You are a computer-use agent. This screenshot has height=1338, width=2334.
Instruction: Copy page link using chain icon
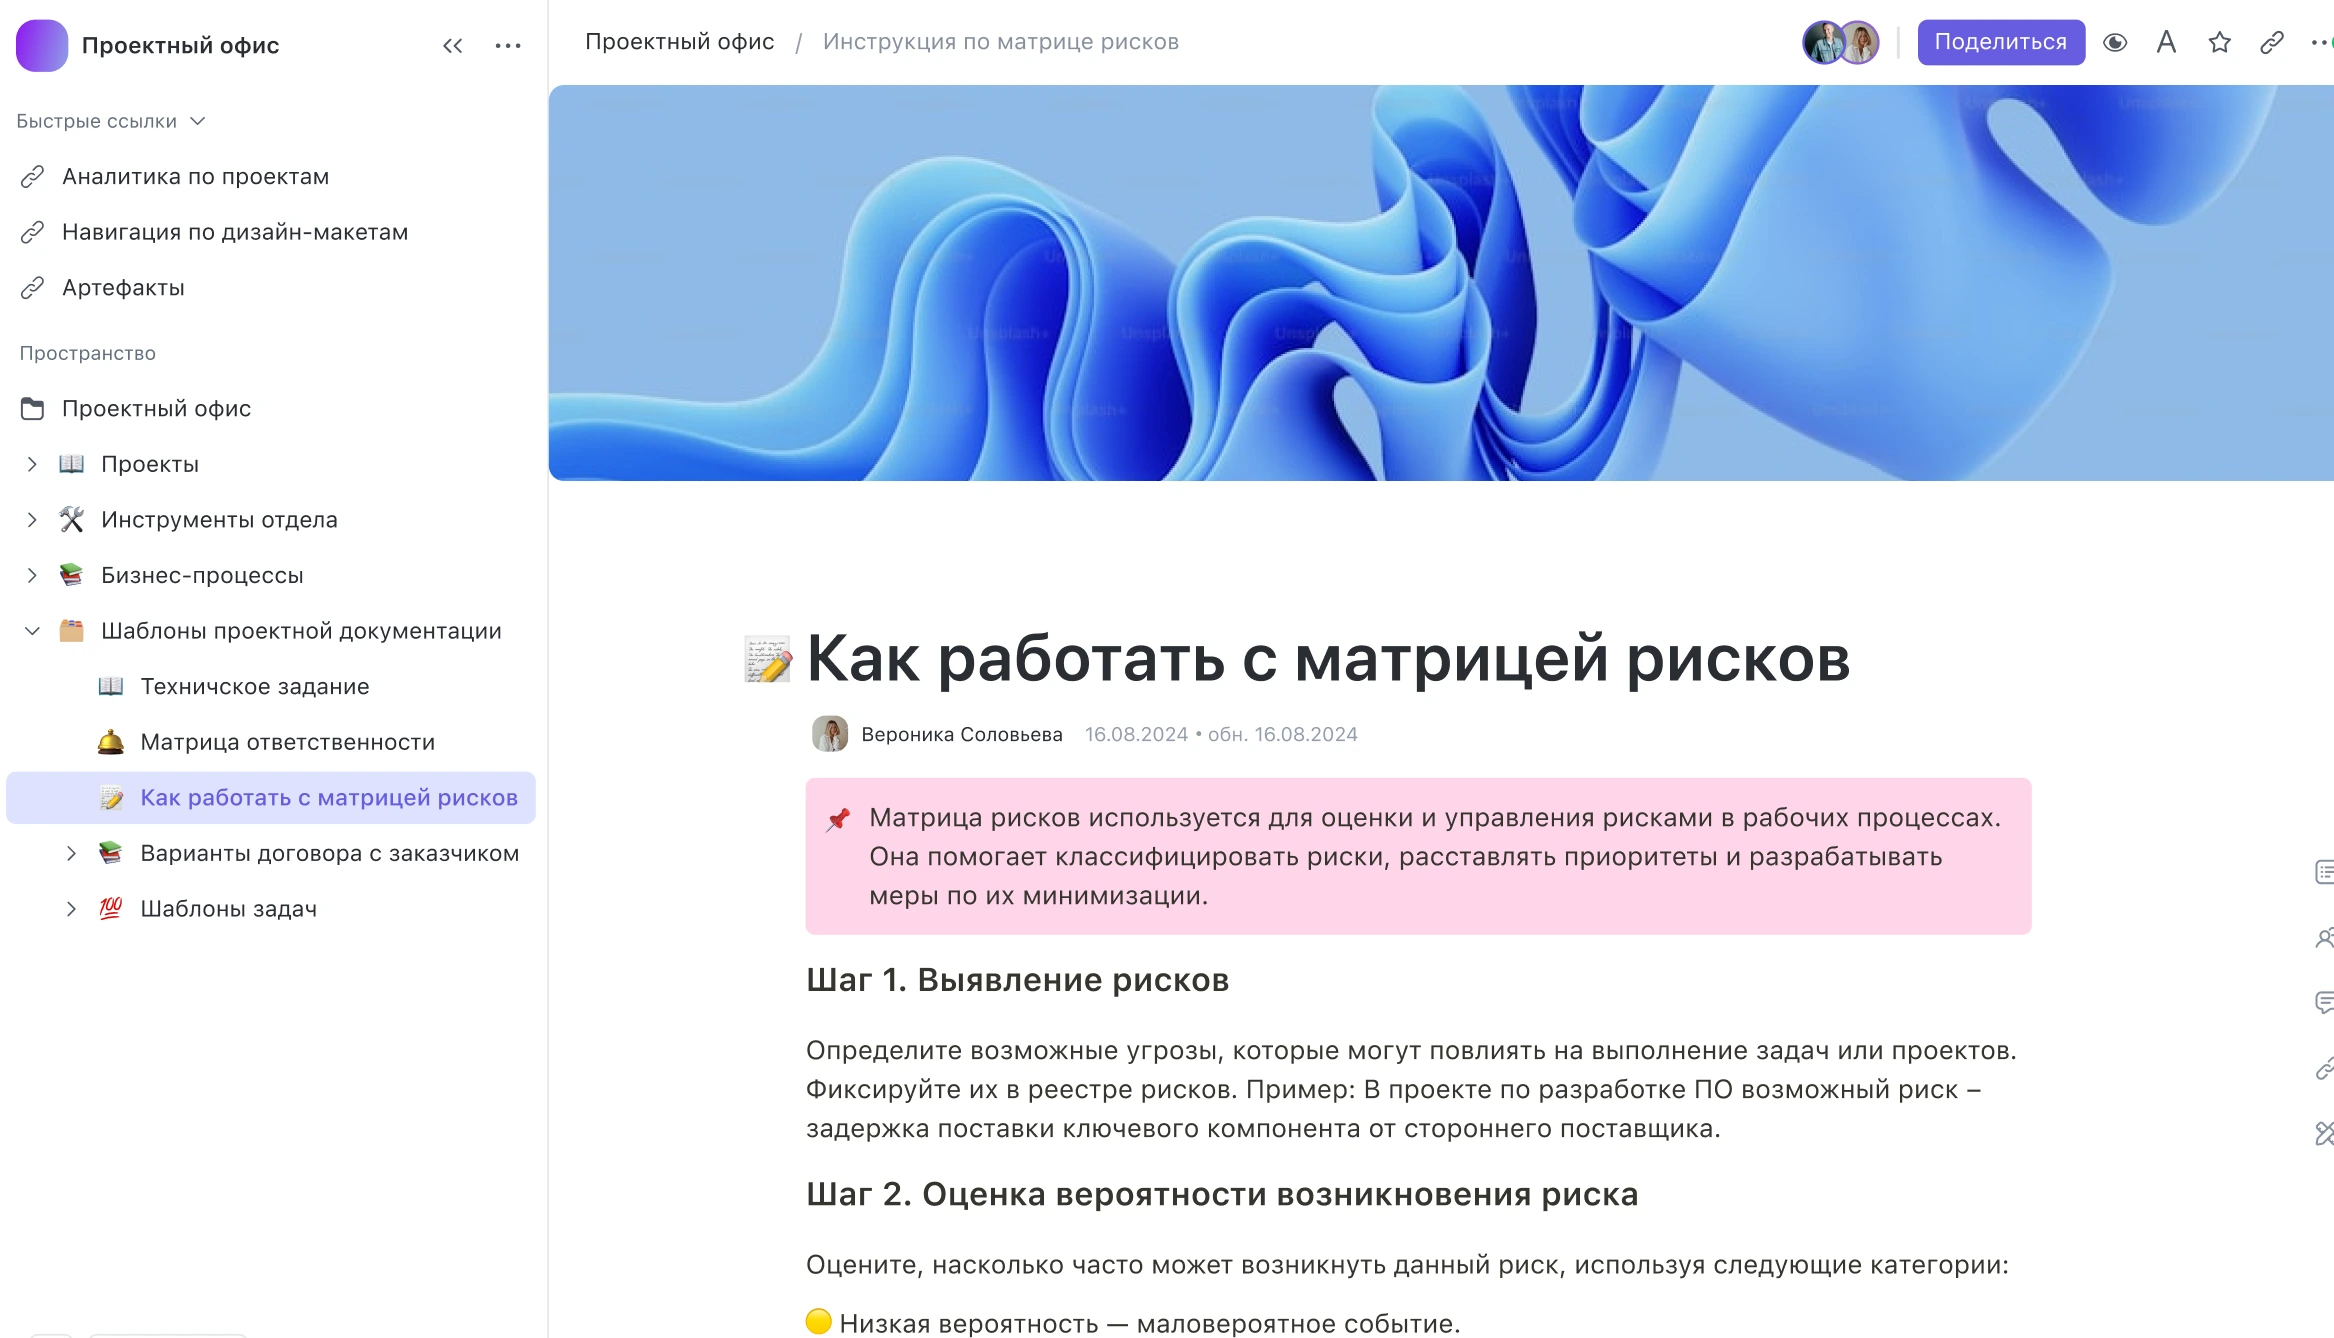[2271, 42]
